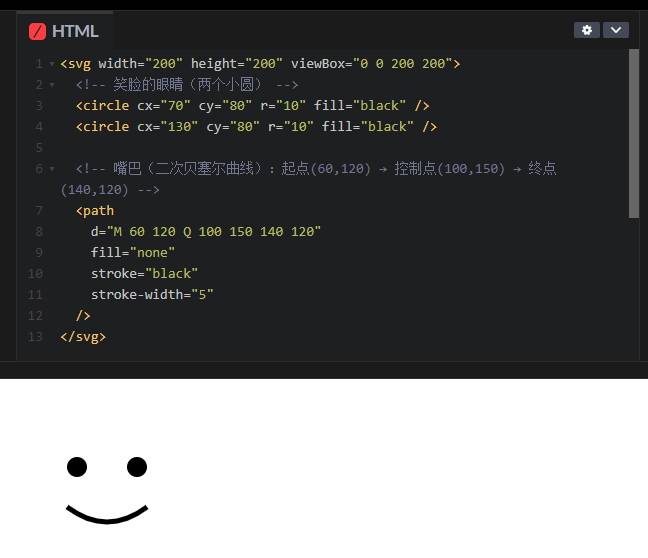This screenshot has width=648, height=558.
Task: Expand the HTML panel chevron dropdown
Action: tap(616, 30)
